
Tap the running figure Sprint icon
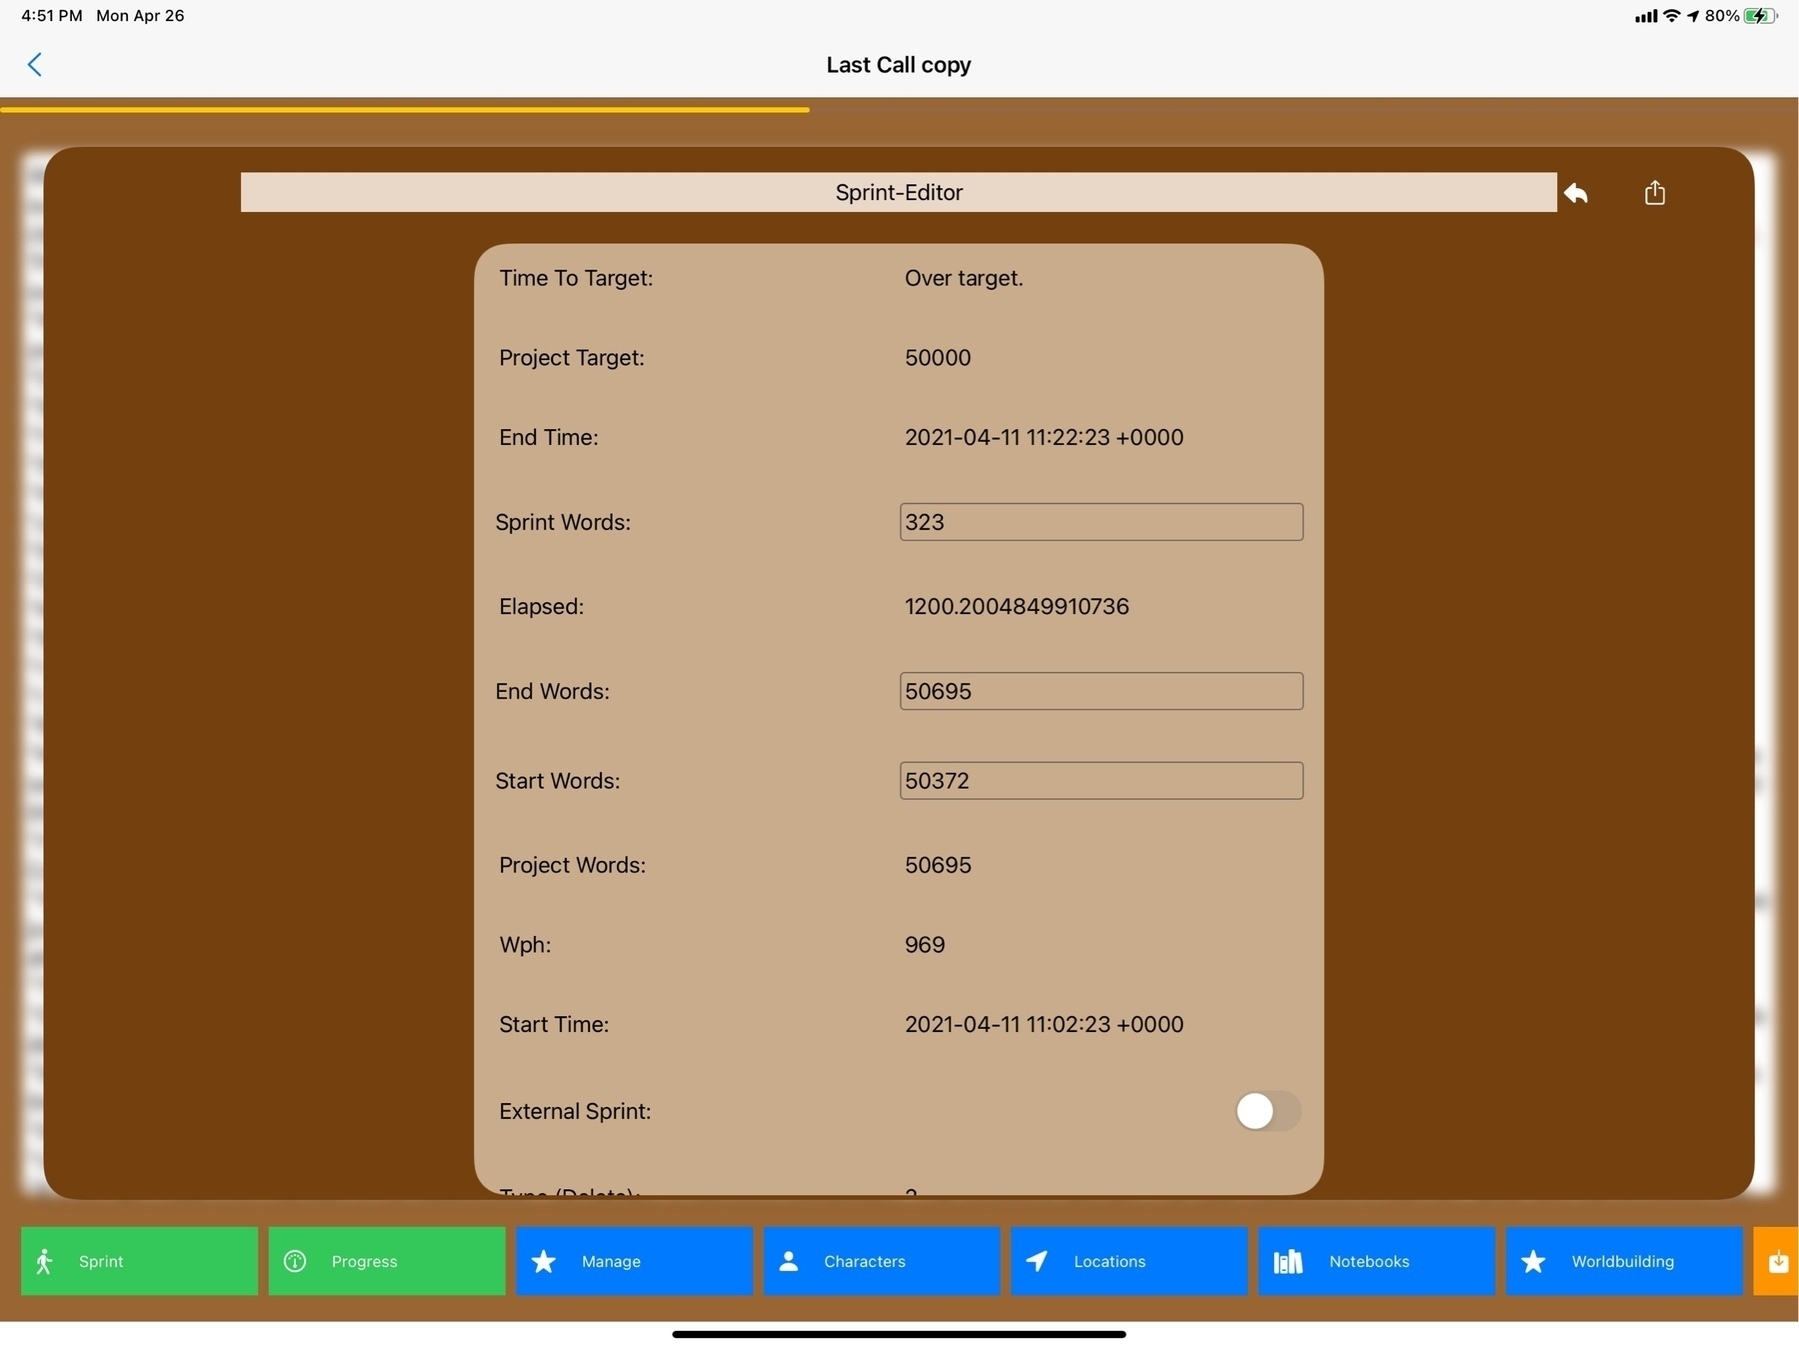(x=44, y=1261)
